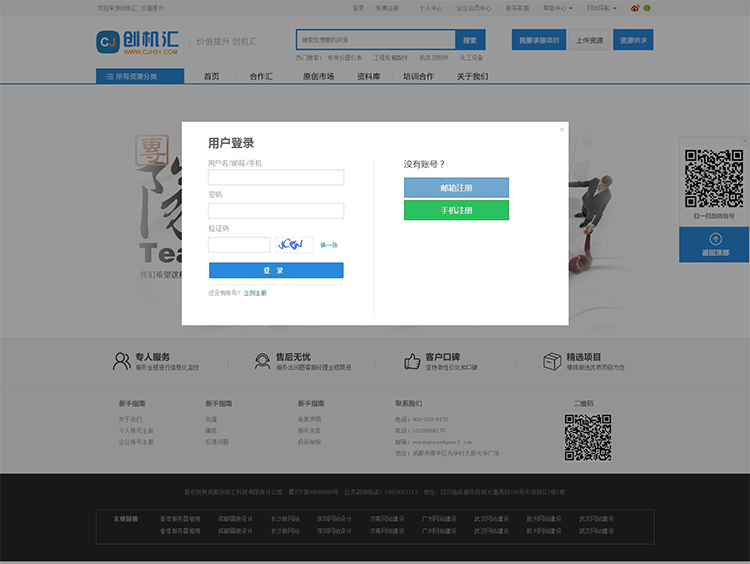750x564 pixels.
Task: Go to the 原创市场 nav tab
Action: point(318,76)
